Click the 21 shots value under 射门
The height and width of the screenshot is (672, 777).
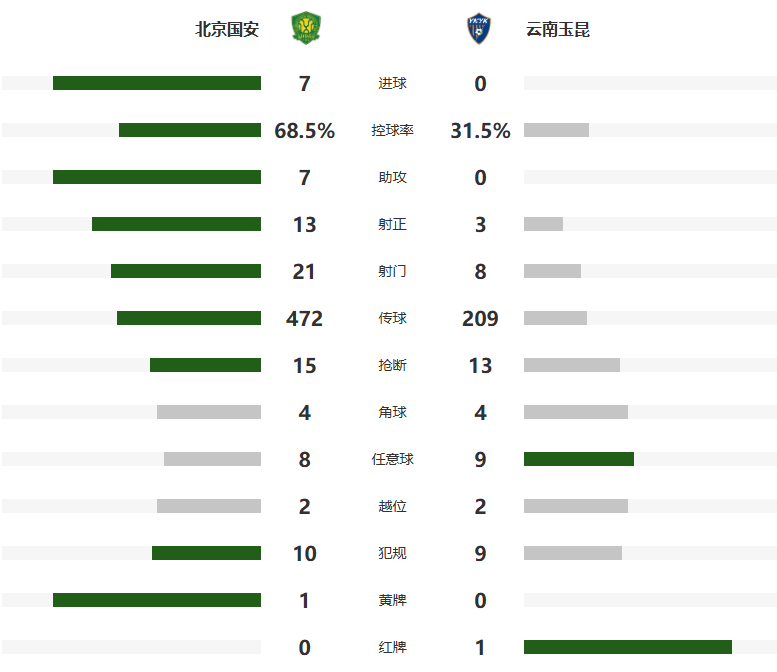coord(304,272)
